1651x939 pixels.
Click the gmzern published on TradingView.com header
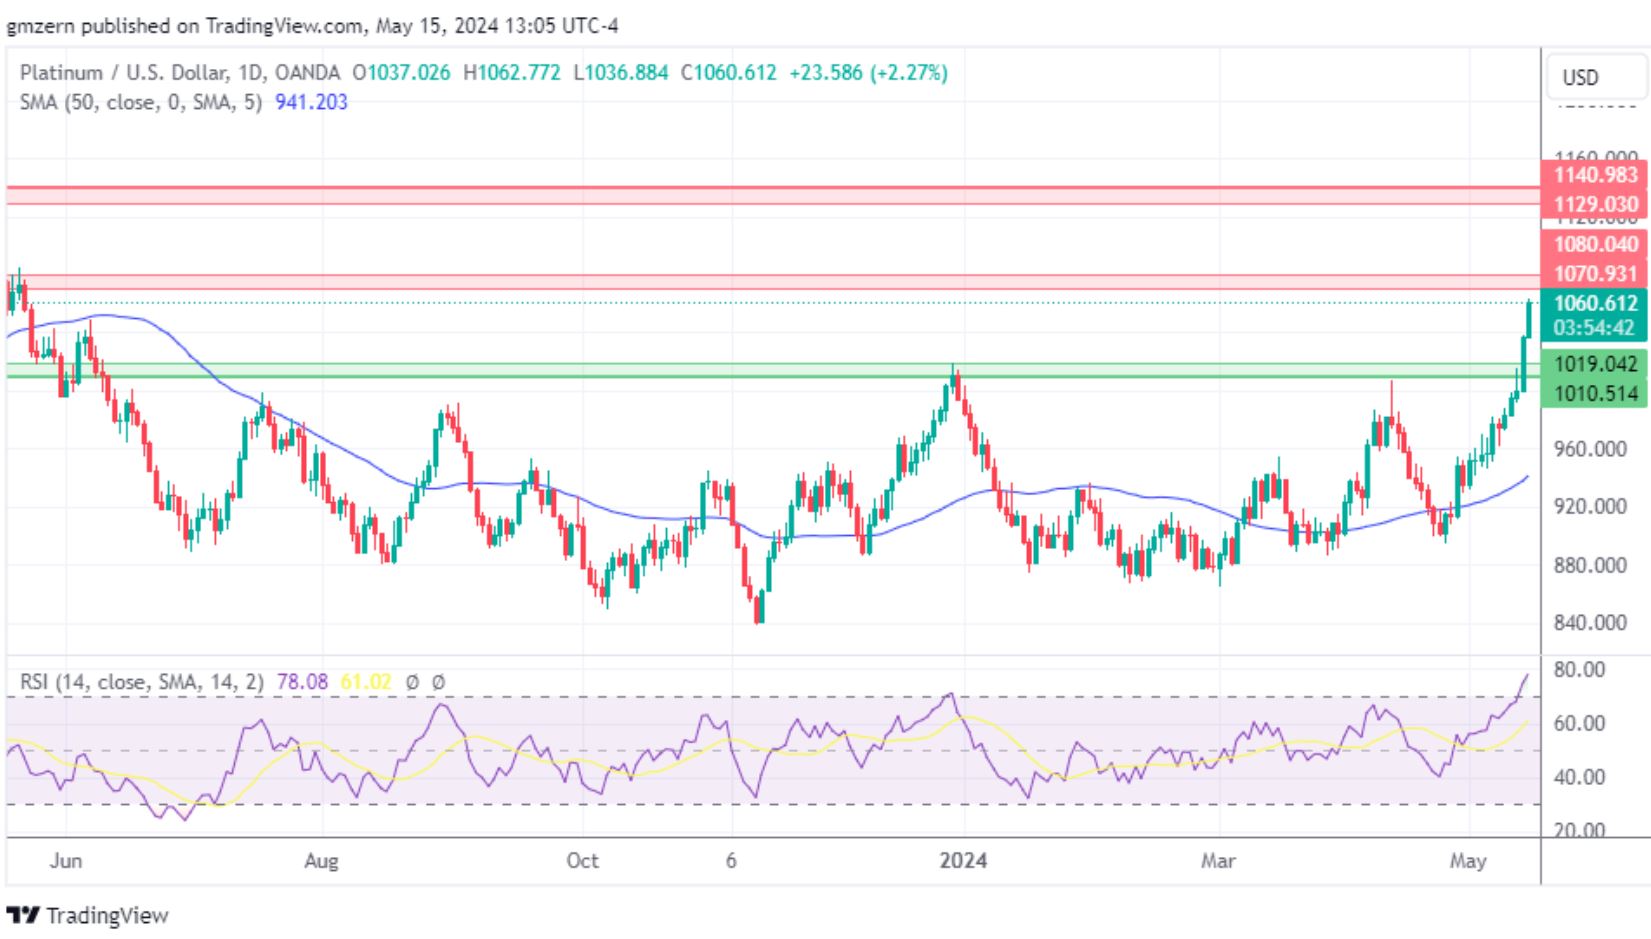click(312, 26)
